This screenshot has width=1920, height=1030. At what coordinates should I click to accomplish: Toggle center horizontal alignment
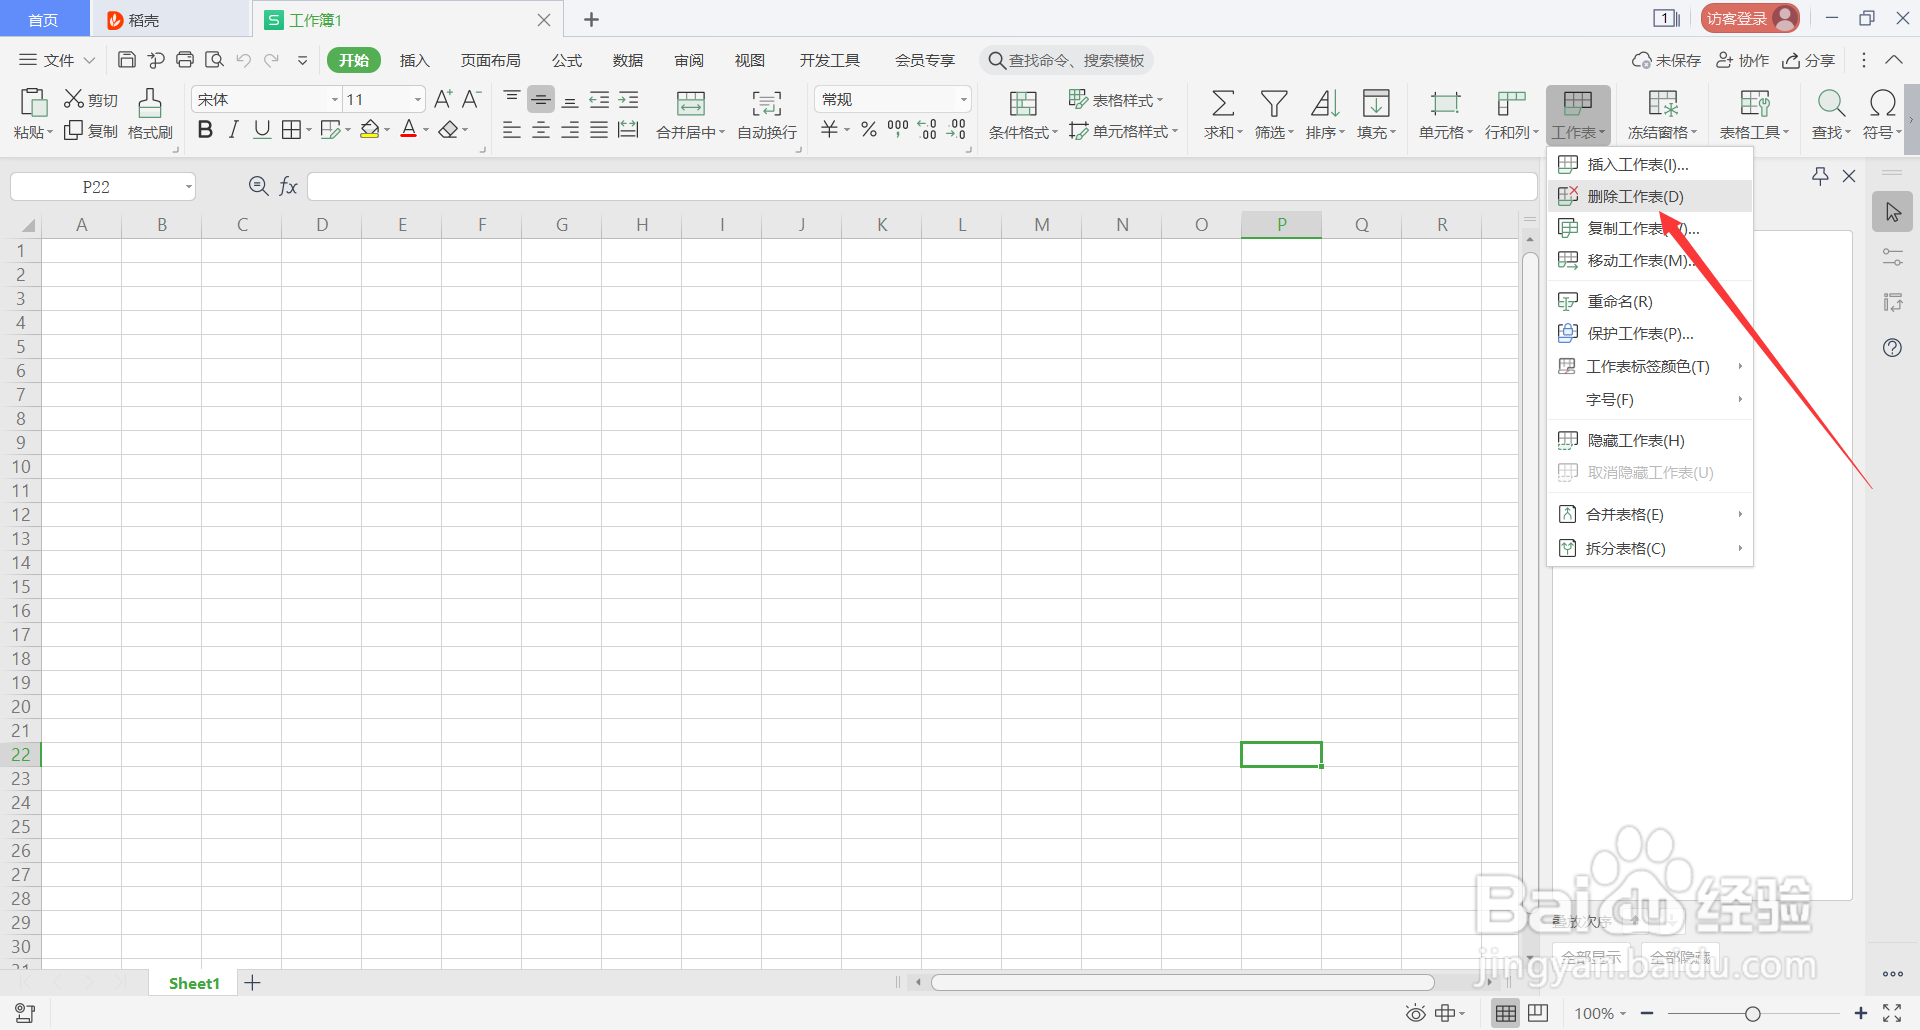click(x=541, y=130)
